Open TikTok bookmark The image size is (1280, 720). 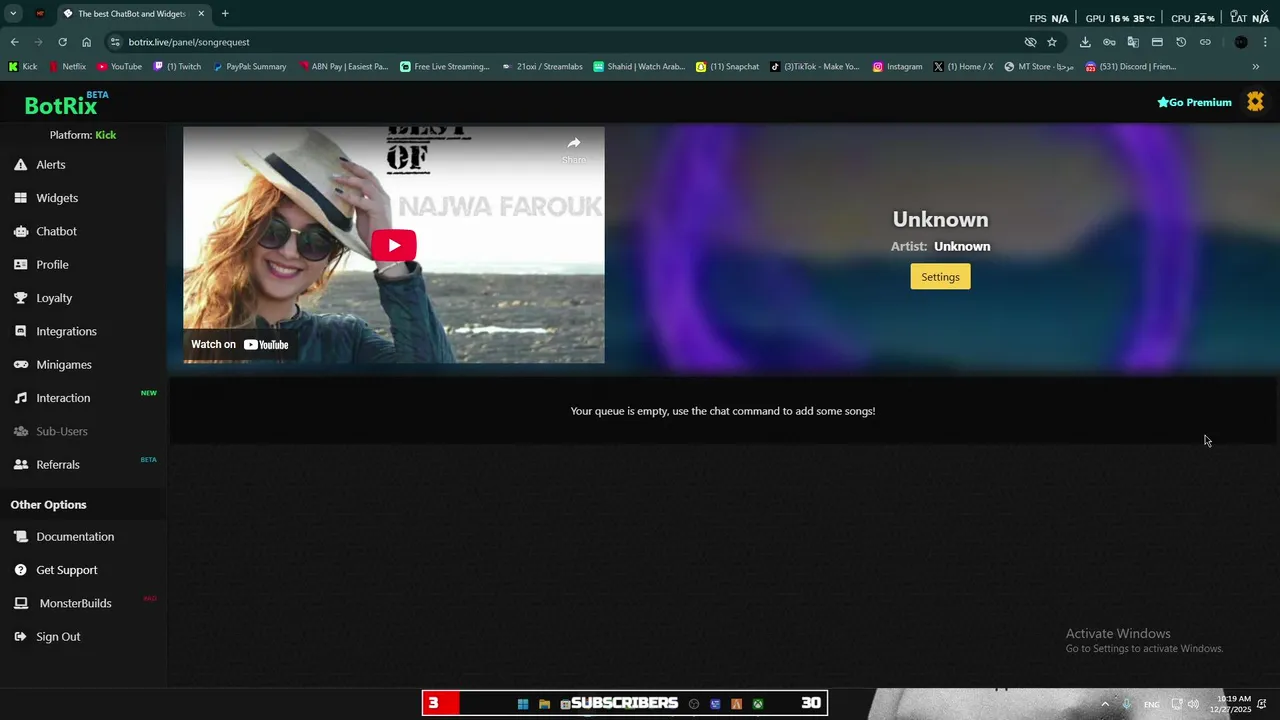coord(814,67)
